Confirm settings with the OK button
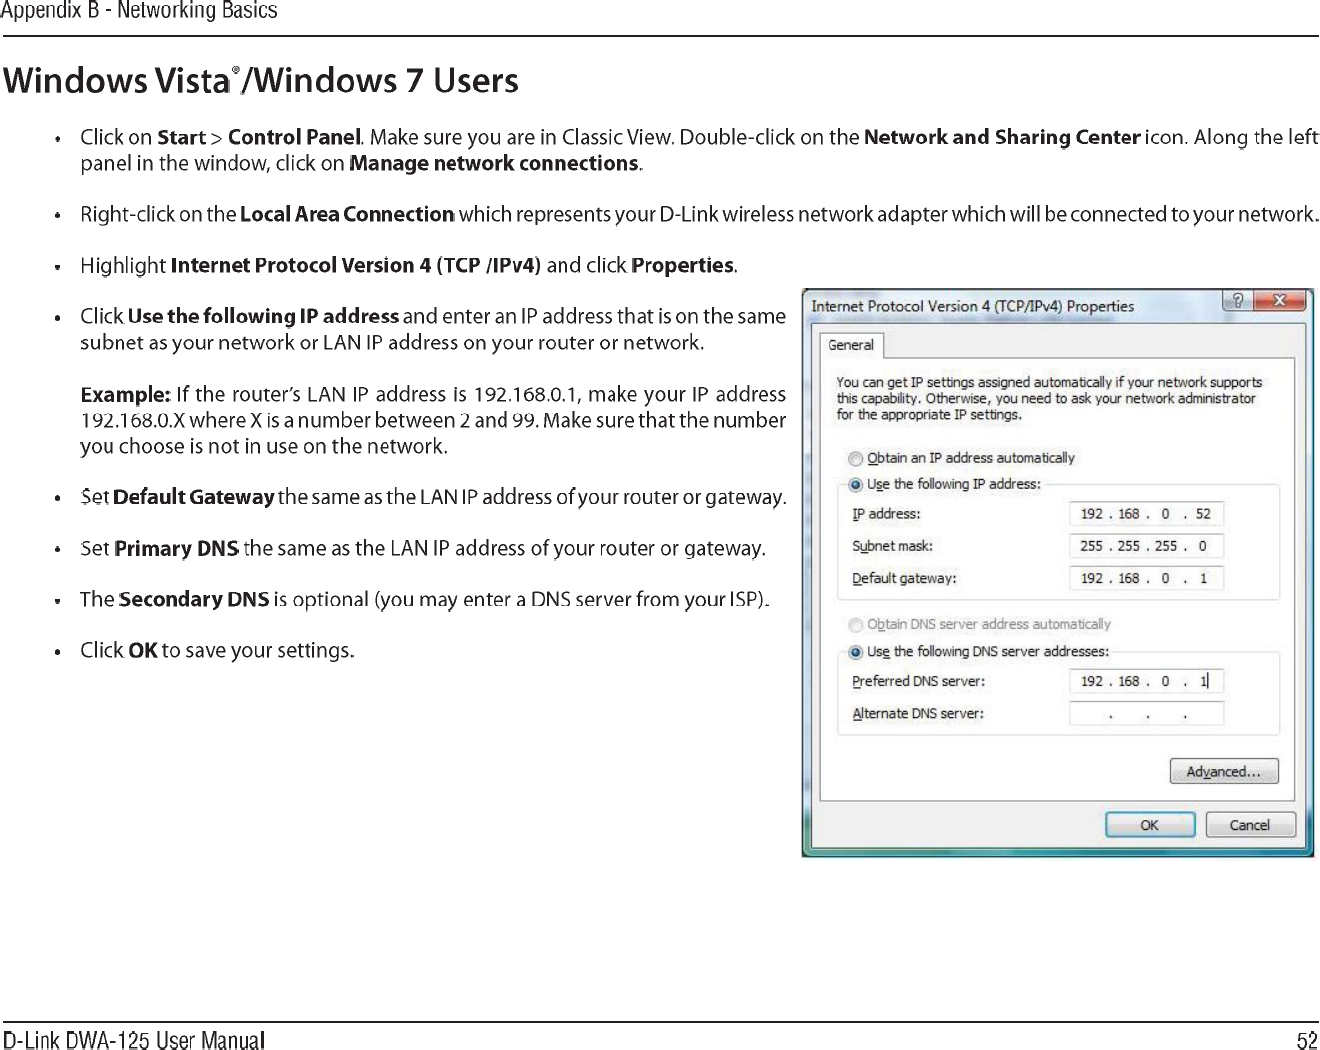1320x1050 pixels. (1150, 825)
